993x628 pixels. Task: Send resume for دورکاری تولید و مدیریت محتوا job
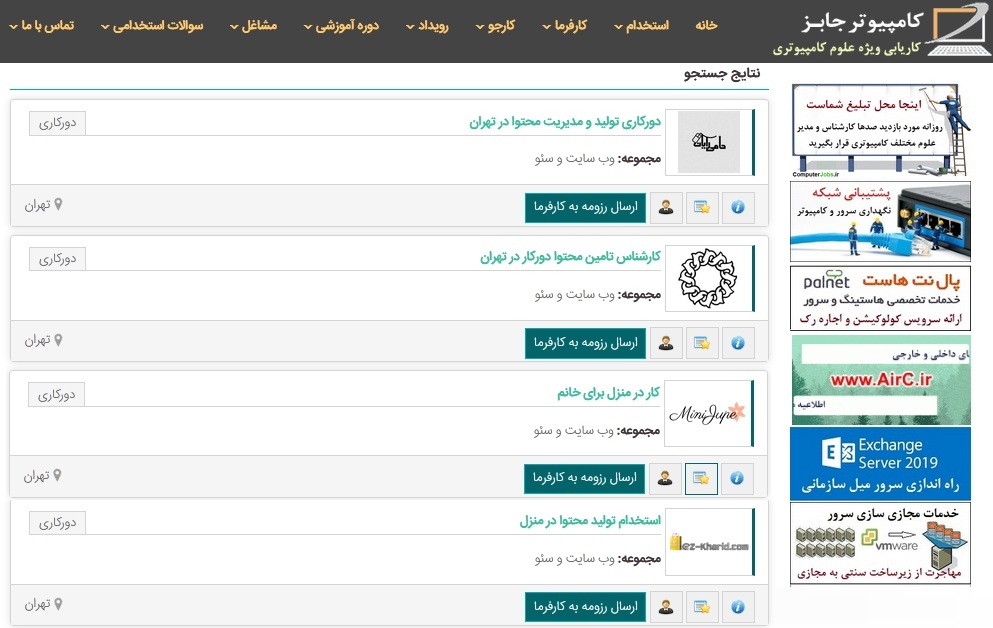click(585, 207)
